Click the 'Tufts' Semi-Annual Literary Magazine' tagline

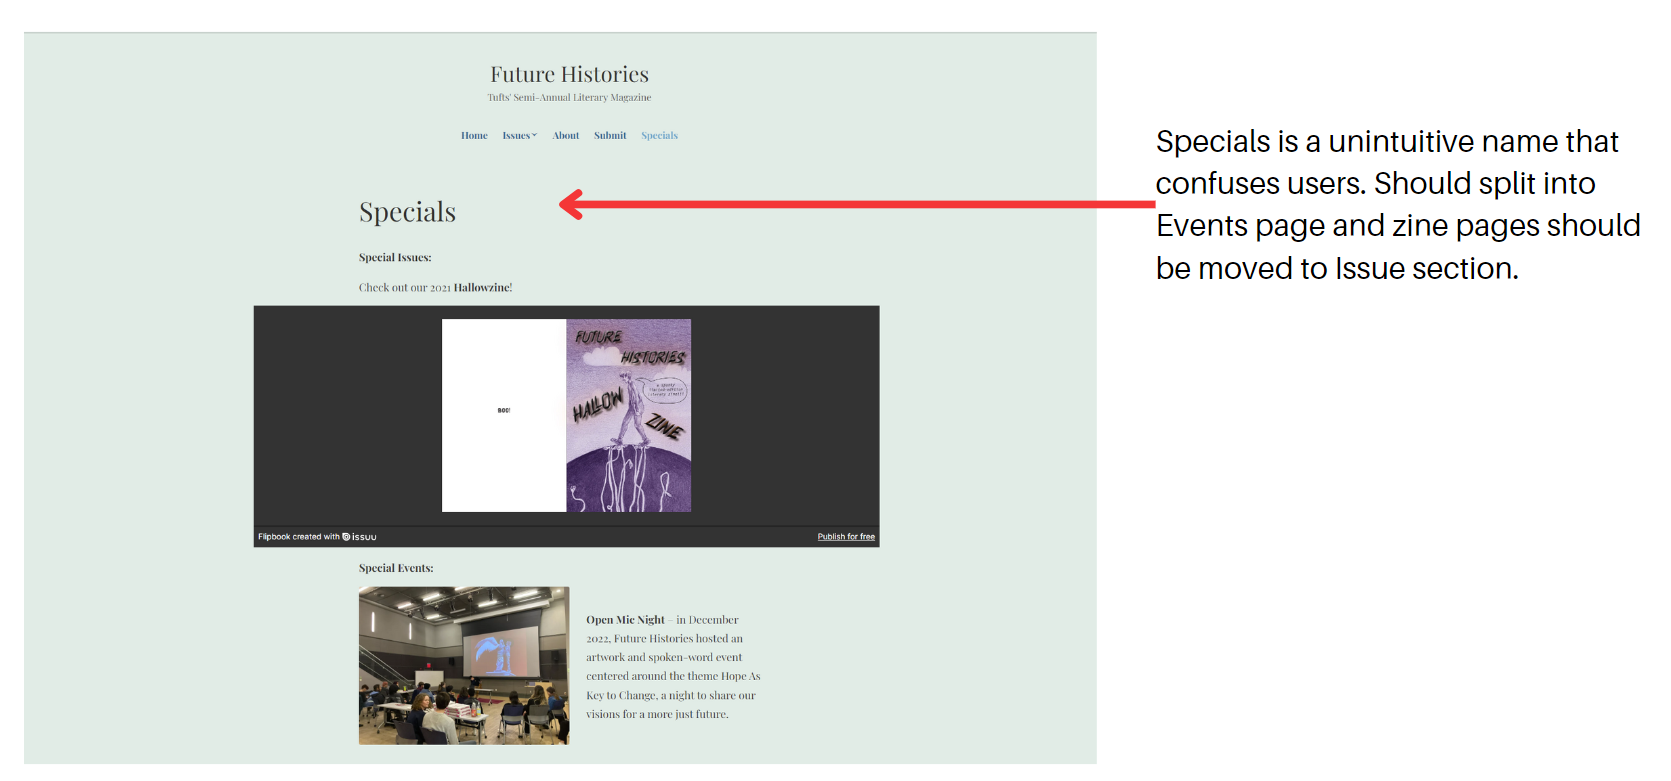(x=569, y=98)
